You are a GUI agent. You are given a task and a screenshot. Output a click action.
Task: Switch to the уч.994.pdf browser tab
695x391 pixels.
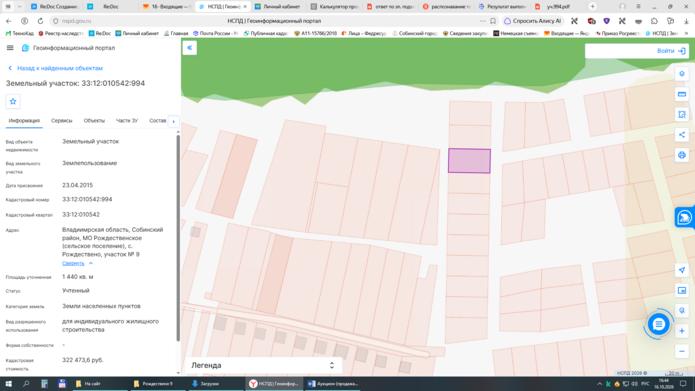click(x=558, y=7)
